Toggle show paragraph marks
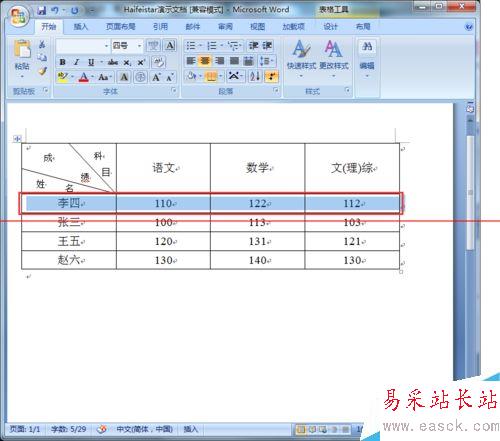500x441 pixels. (x=271, y=76)
